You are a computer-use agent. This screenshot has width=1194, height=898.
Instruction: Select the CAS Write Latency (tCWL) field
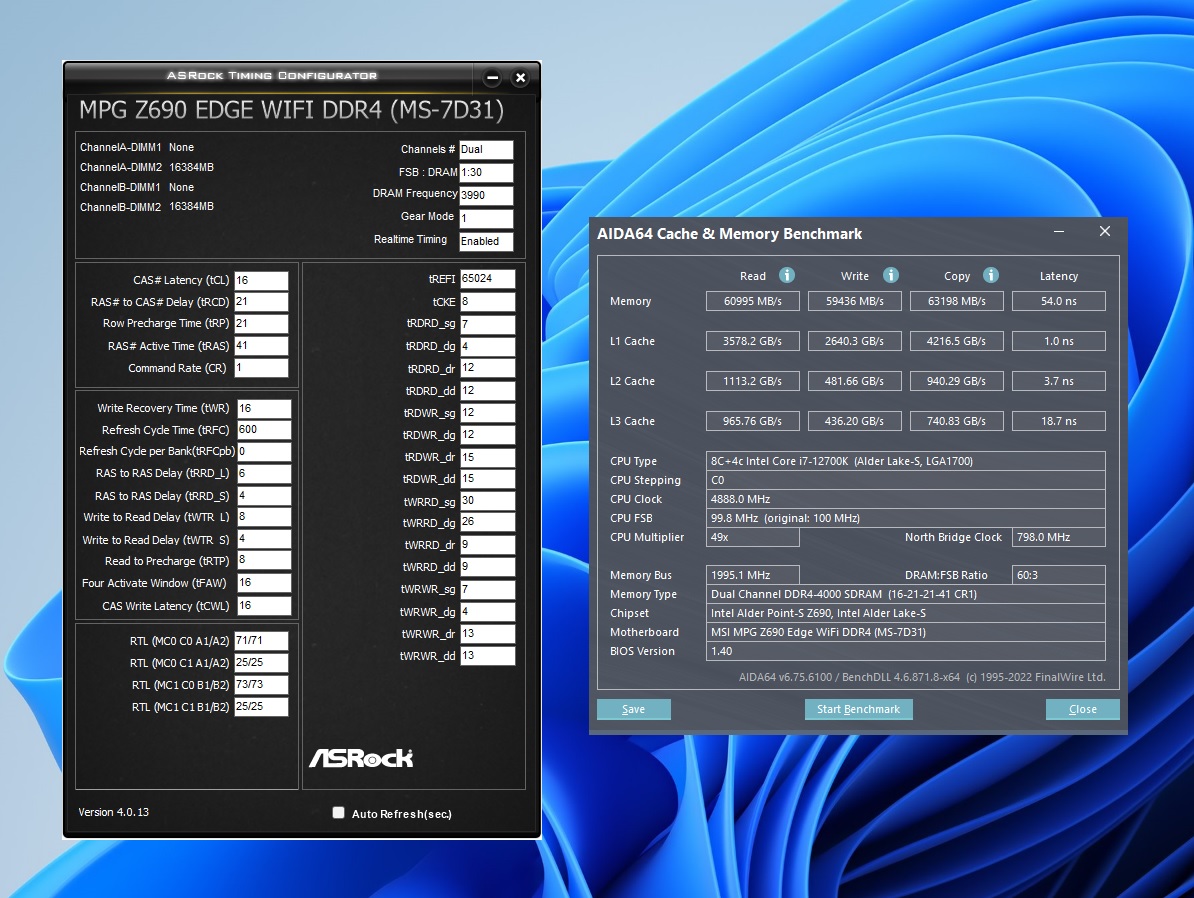tap(264, 606)
